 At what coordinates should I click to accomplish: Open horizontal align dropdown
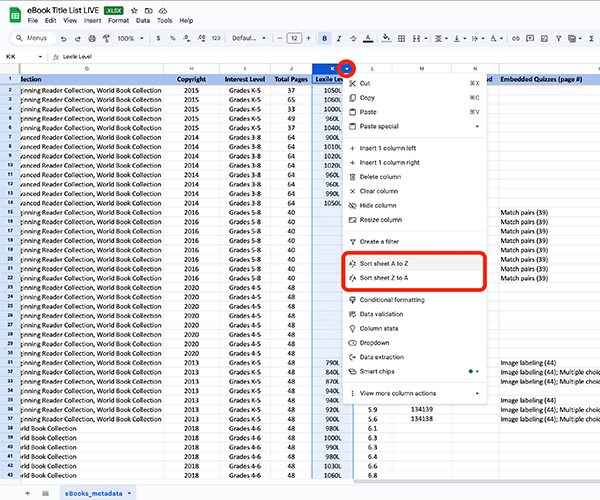click(x=441, y=38)
